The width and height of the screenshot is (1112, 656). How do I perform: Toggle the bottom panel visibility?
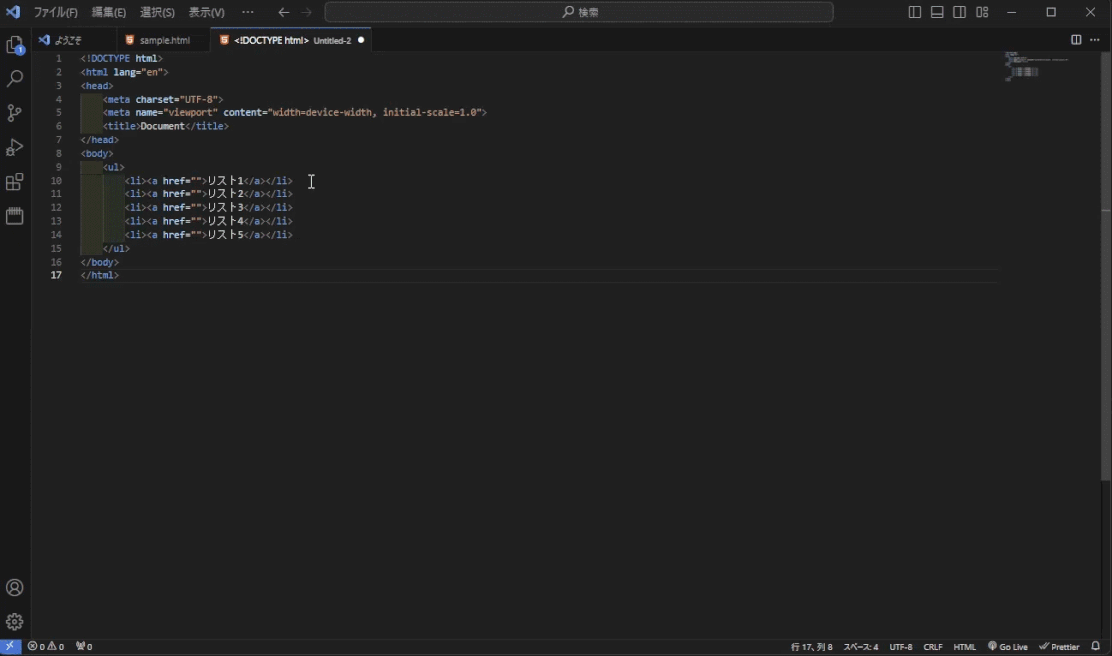937,12
